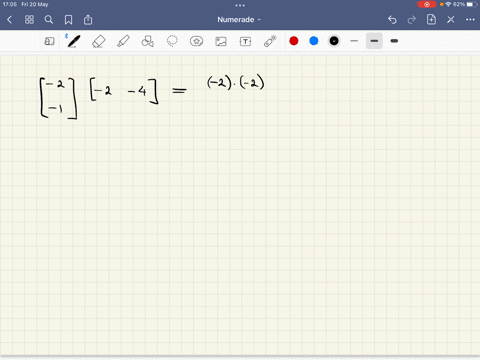Bookmark the current page

pyautogui.click(x=68, y=20)
